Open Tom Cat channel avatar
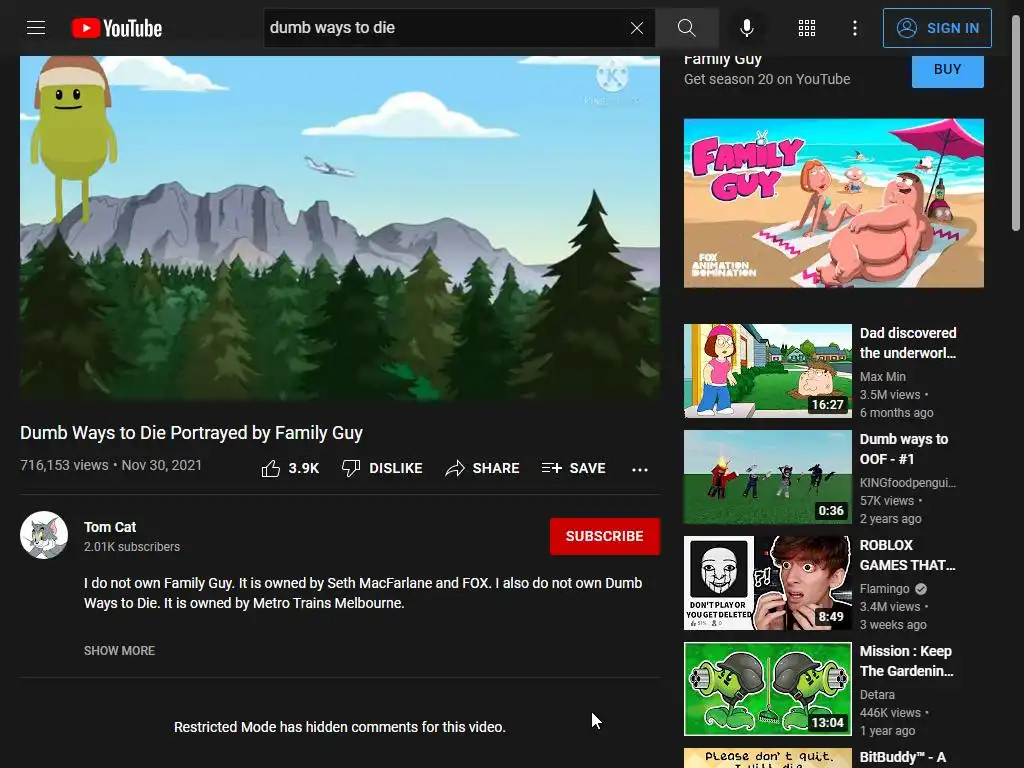 pyautogui.click(x=44, y=535)
